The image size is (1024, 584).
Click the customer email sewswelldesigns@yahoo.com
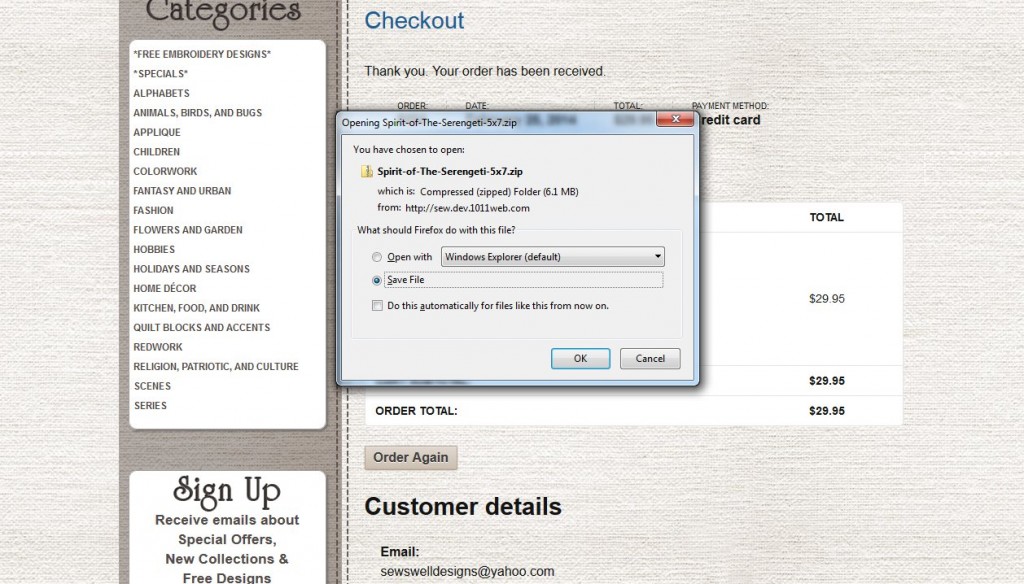(x=468, y=572)
